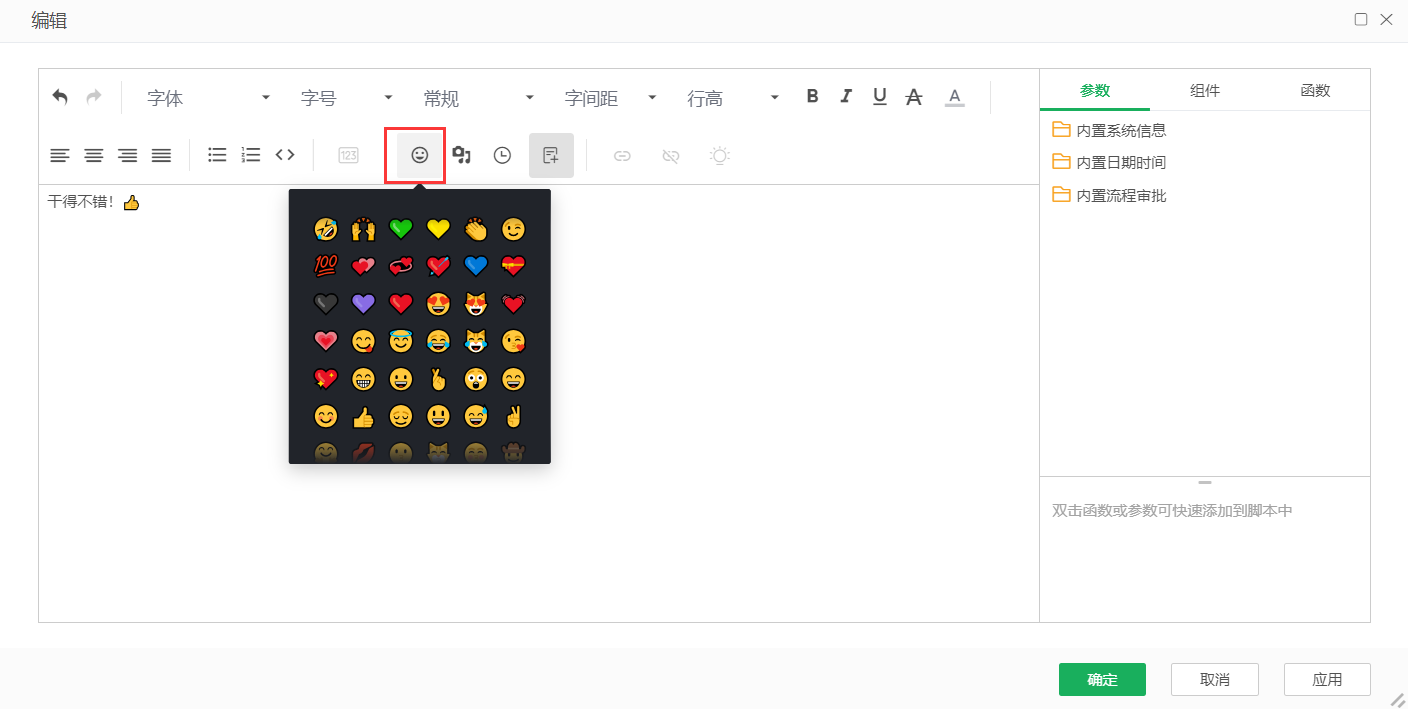Toggle bold formatting

[812, 96]
